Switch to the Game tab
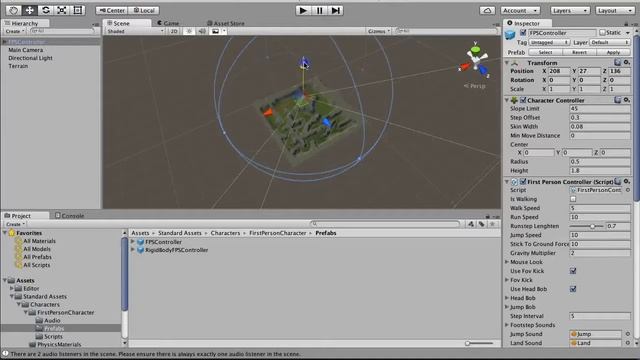The height and width of the screenshot is (360, 640). [168, 23]
